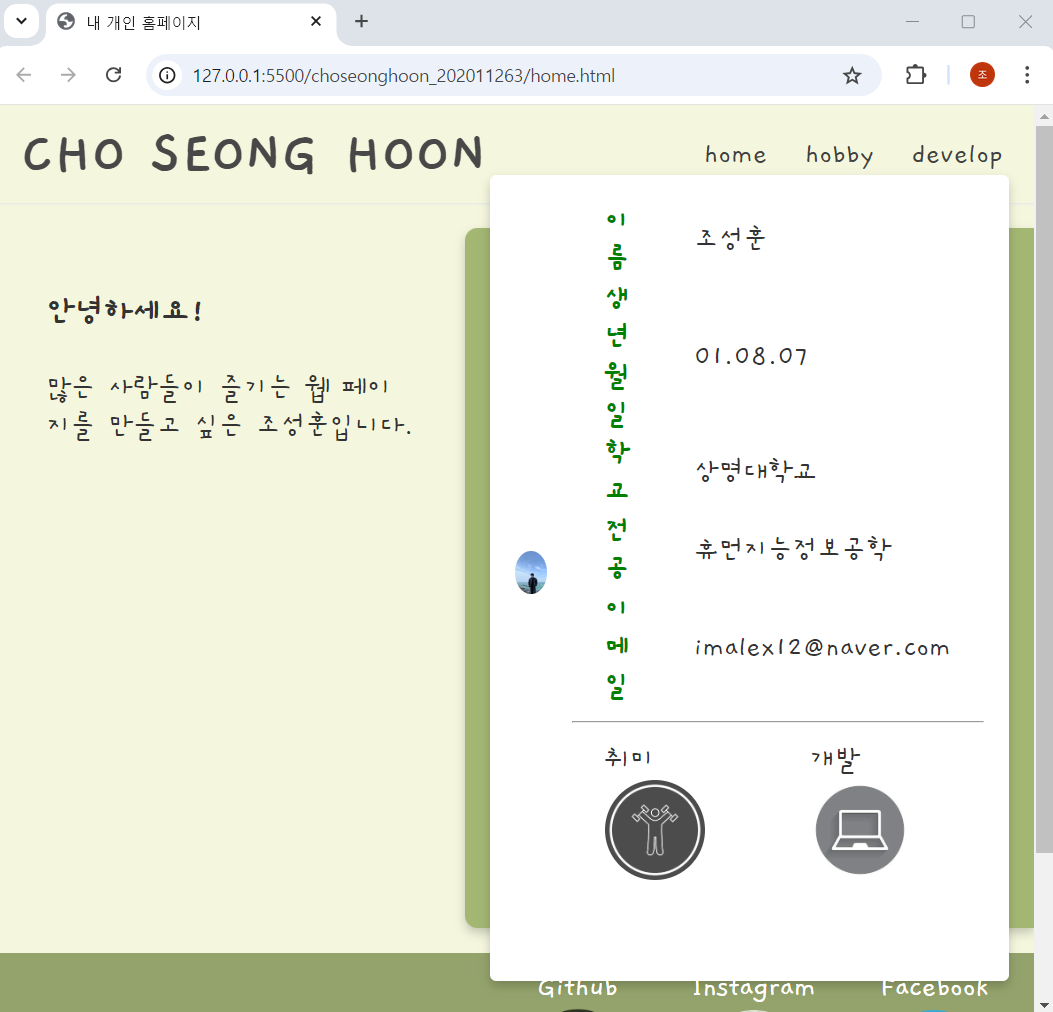The height and width of the screenshot is (1012, 1053).
Task: Expand the tab search dropdown arrow
Action: click(21, 22)
